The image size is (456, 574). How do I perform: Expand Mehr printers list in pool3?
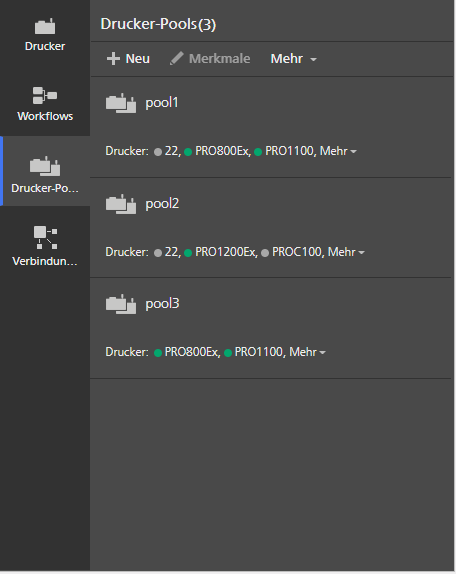pyautogui.click(x=307, y=352)
